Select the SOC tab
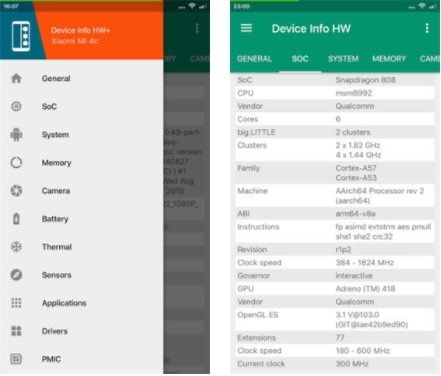 (300, 59)
